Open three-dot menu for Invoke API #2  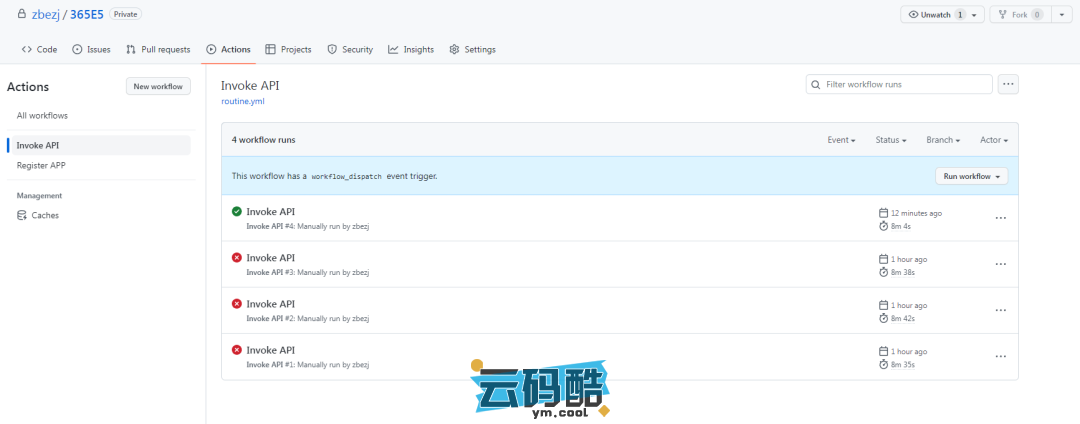pos(1000,310)
